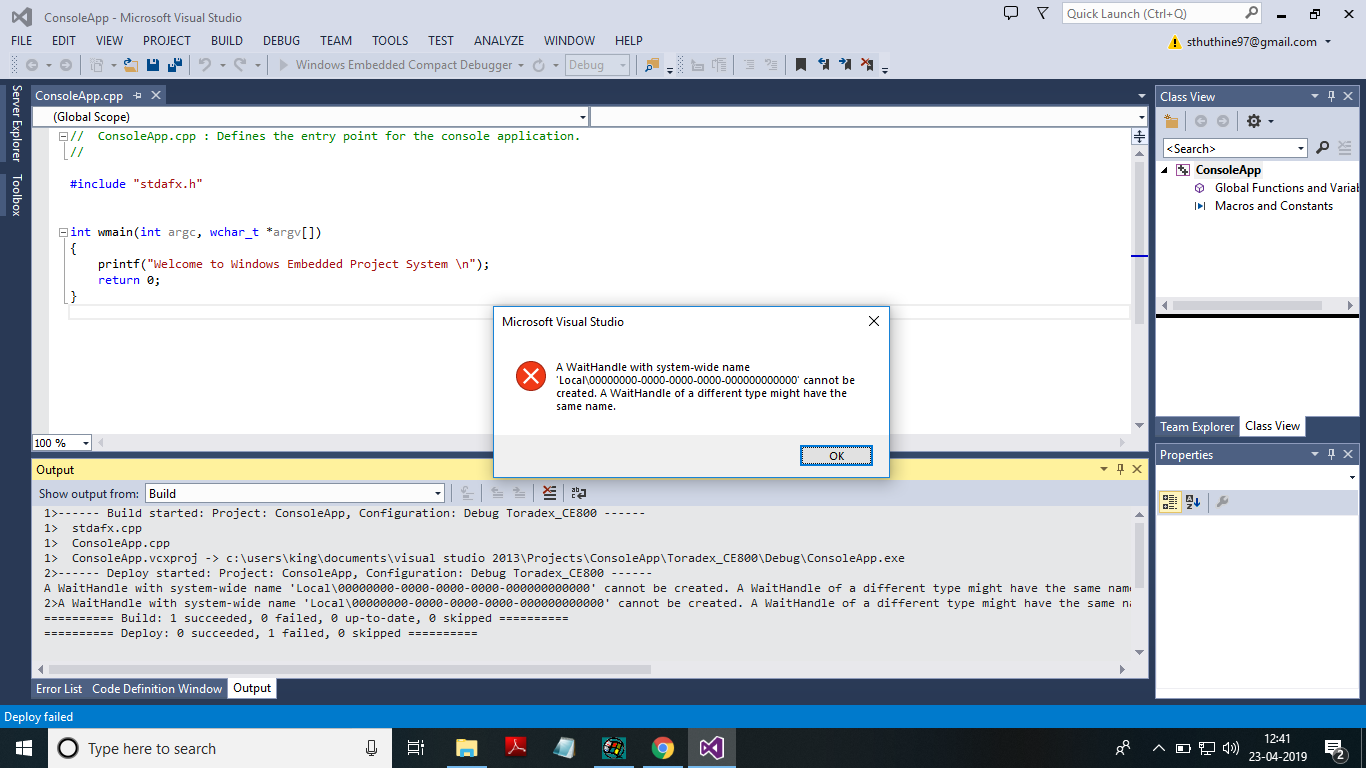Pin the ConsoleApp.cpp tab
Viewport: 1366px width, 768px height.
(138, 96)
